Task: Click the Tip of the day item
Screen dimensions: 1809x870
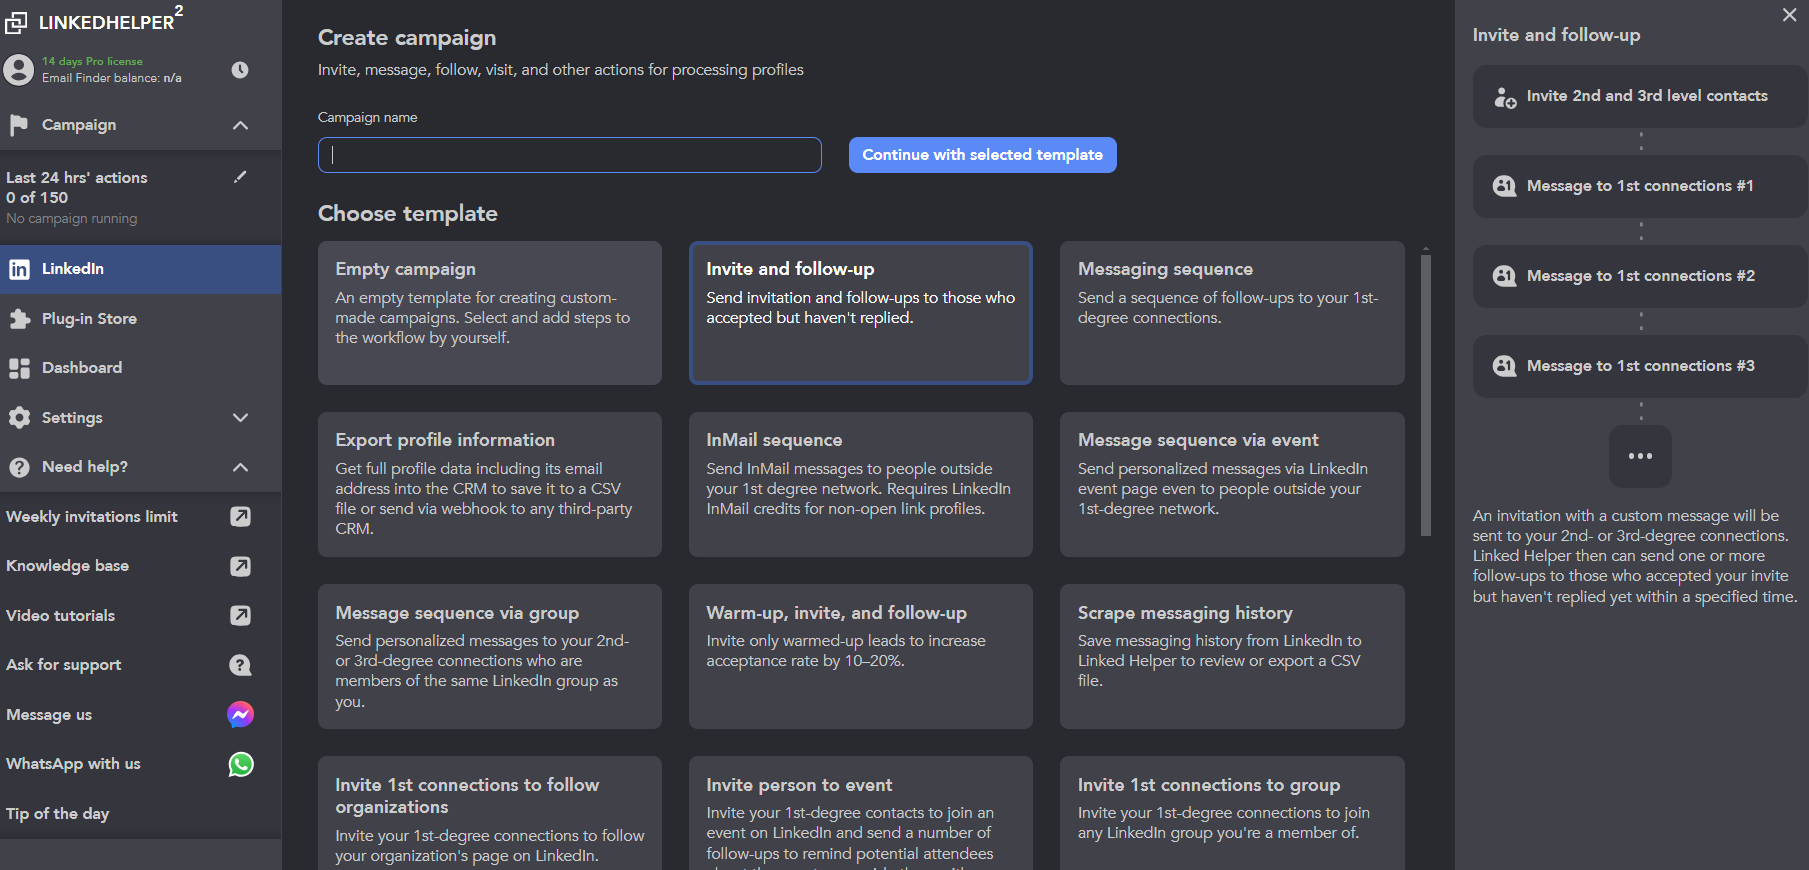Action: pyautogui.click(x=58, y=814)
